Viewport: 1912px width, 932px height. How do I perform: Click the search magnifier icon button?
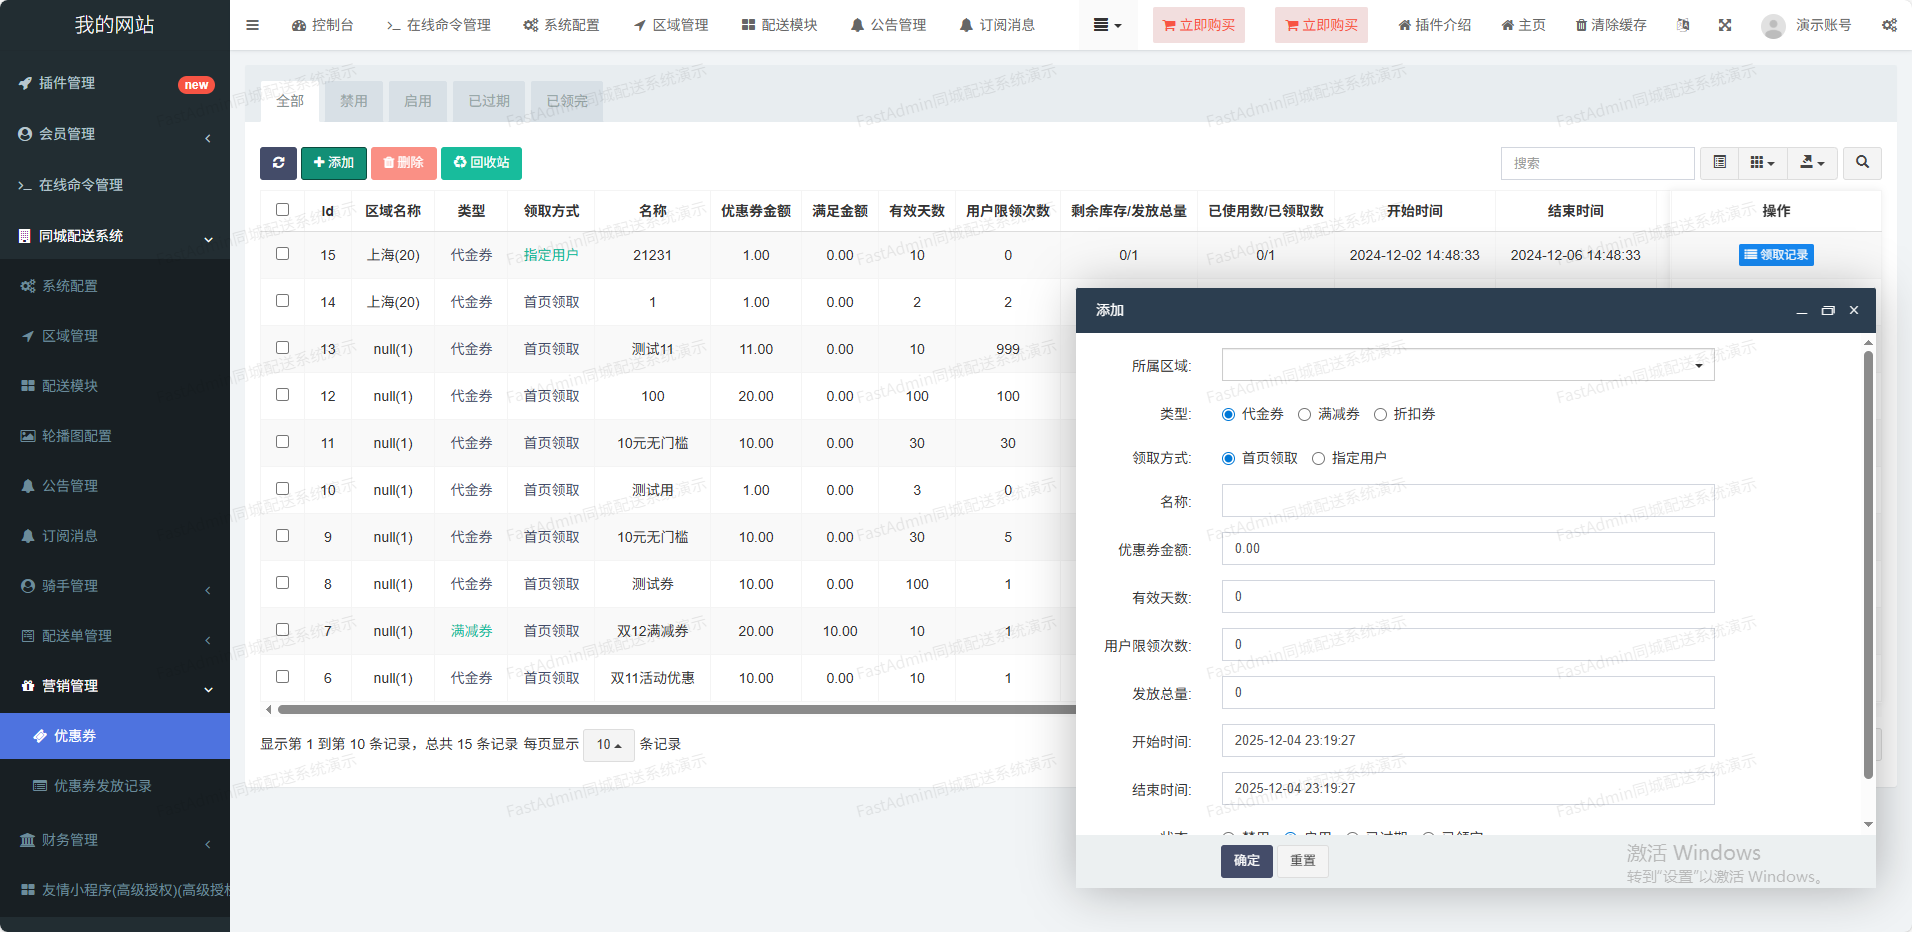pyautogui.click(x=1862, y=163)
